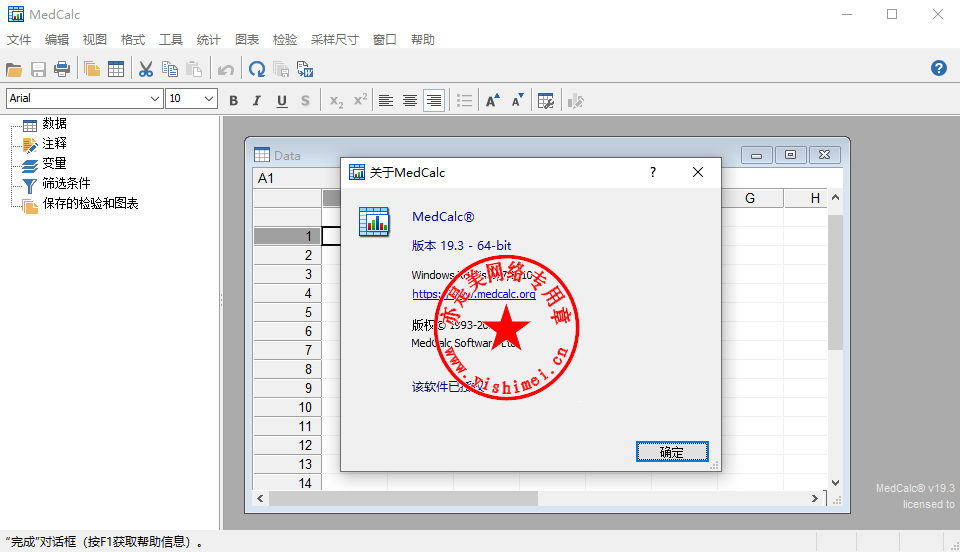960x552 pixels.
Task: Apply bold formatting with B
Action: [233, 101]
